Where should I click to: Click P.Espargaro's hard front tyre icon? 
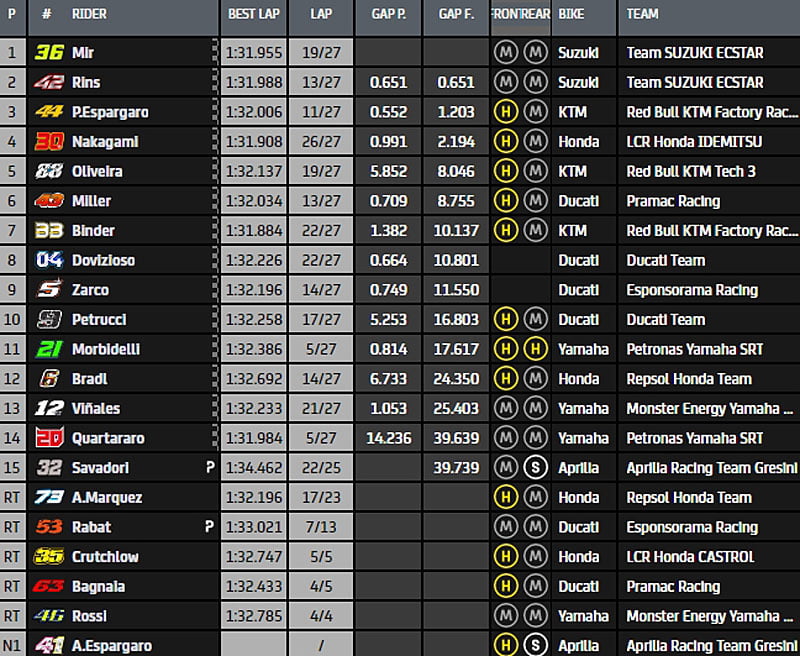pyautogui.click(x=506, y=112)
